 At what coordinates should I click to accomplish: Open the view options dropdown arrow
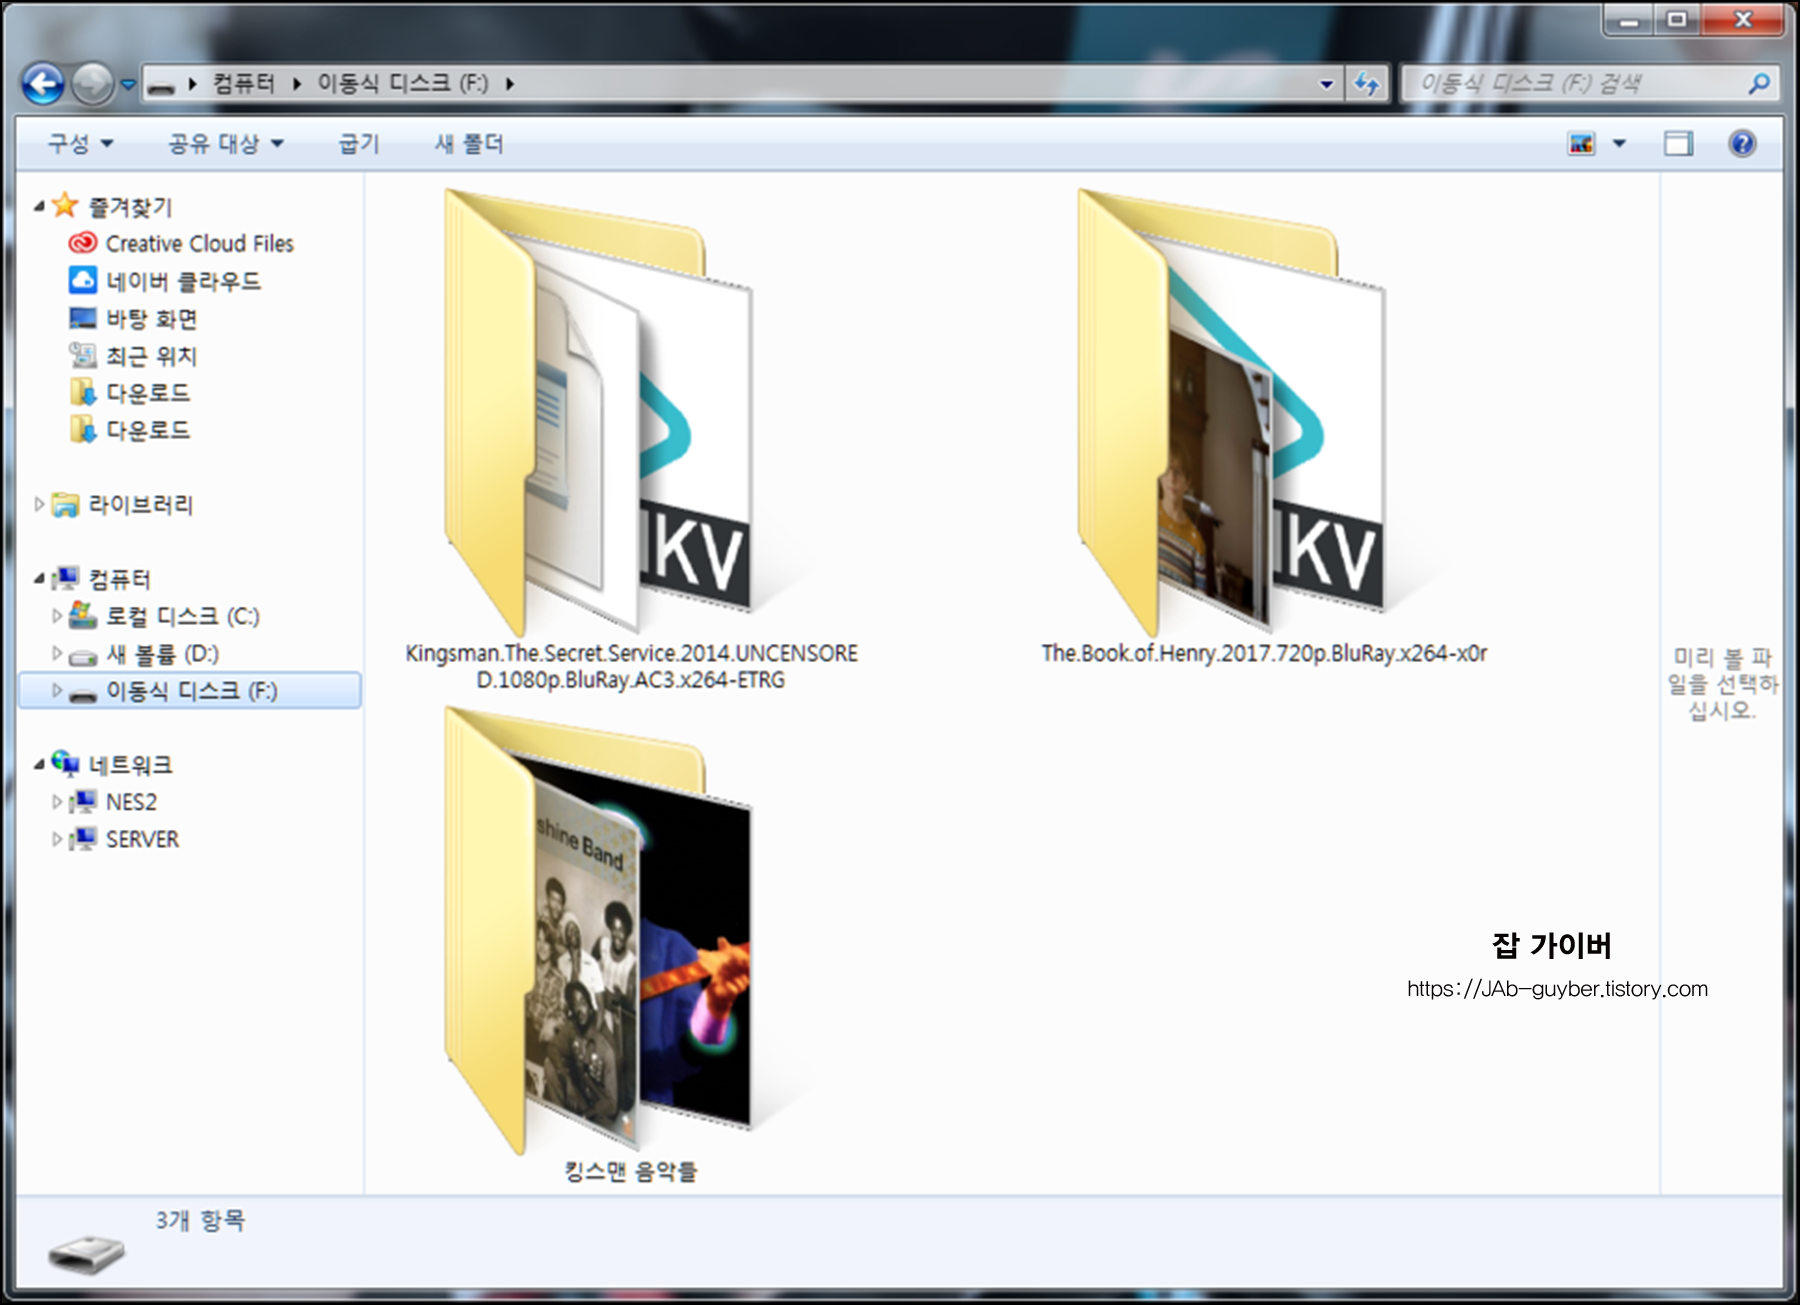click(1619, 144)
